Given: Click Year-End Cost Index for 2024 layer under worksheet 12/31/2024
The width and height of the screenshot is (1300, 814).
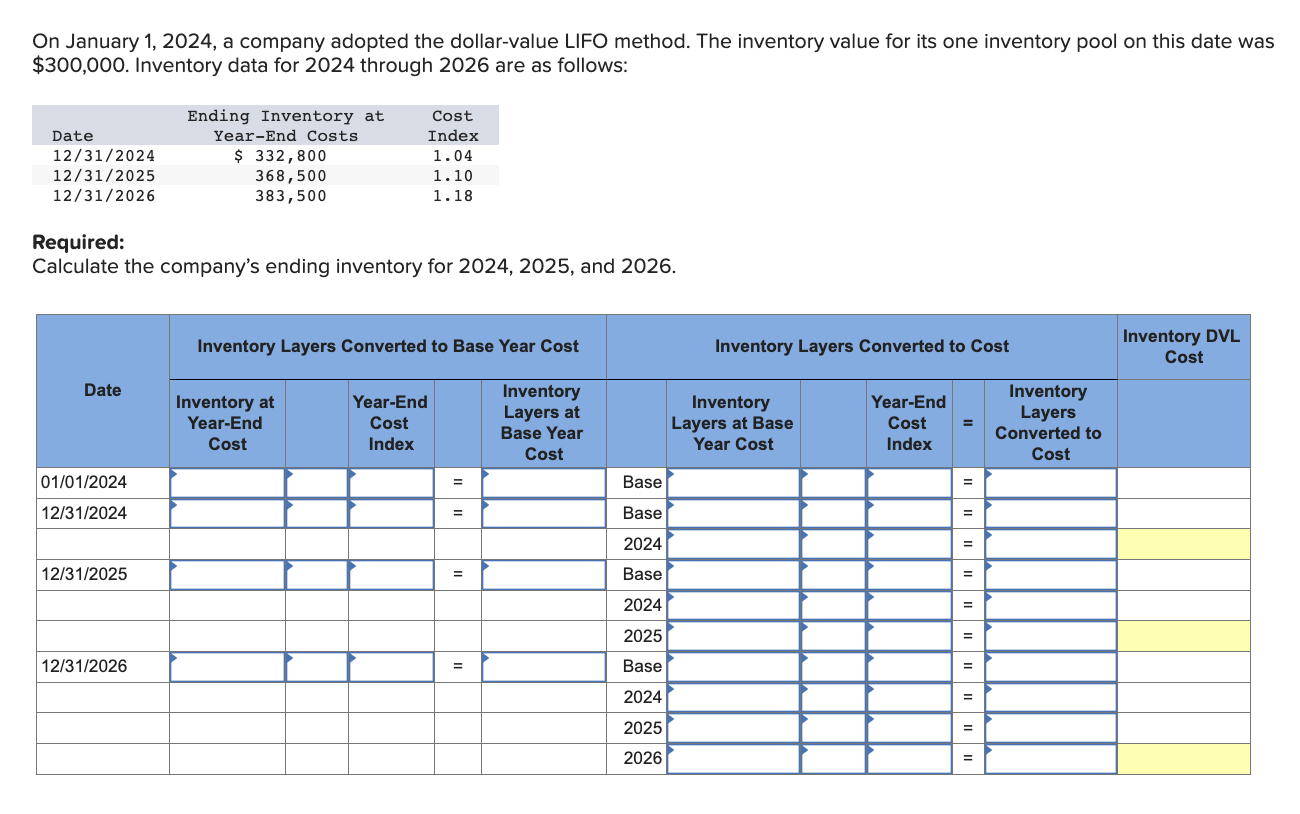Looking at the screenshot, I should tap(908, 544).
